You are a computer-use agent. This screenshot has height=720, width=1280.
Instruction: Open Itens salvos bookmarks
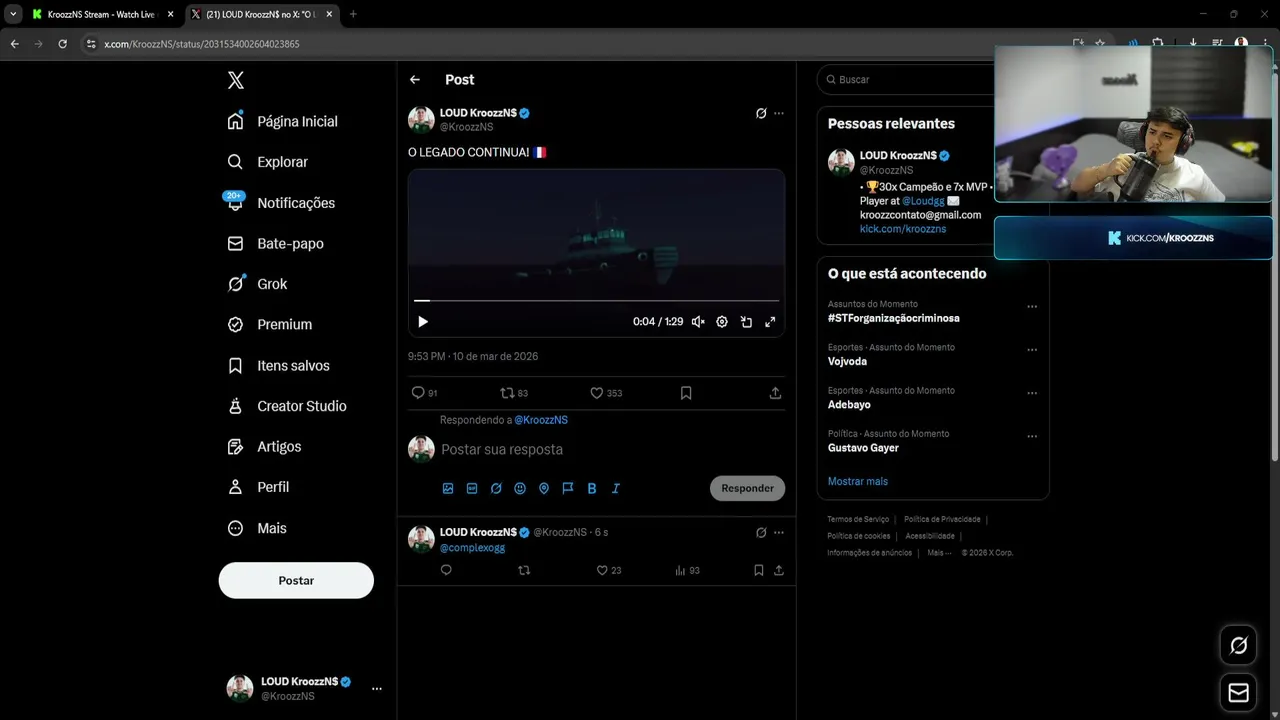[278, 366]
